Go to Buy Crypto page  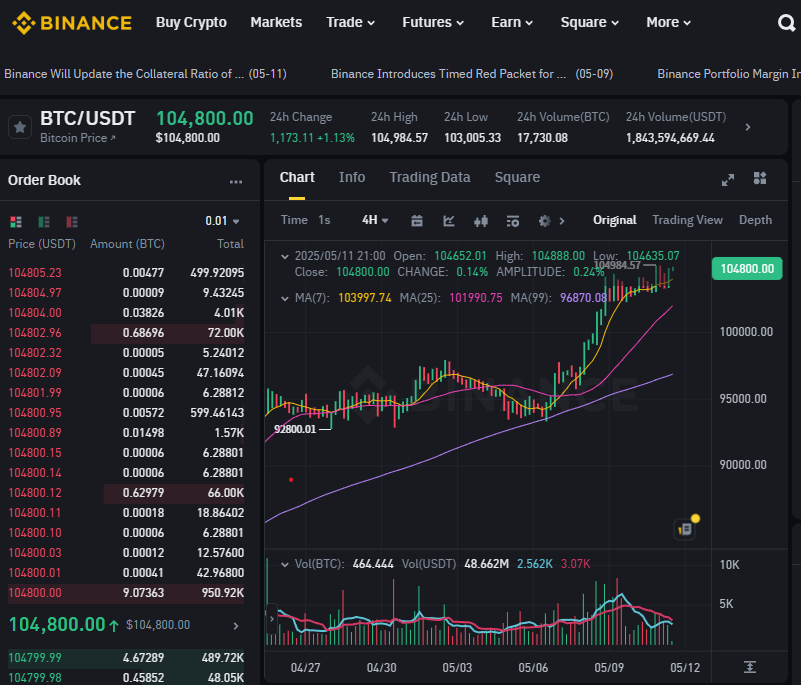tap(191, 22)
